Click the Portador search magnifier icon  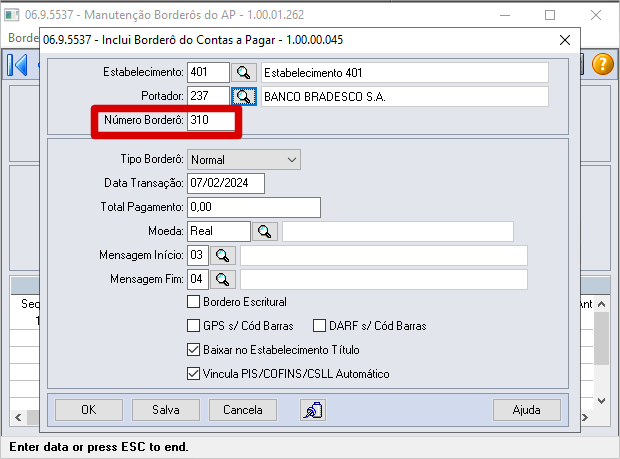(x=244, y=97)
